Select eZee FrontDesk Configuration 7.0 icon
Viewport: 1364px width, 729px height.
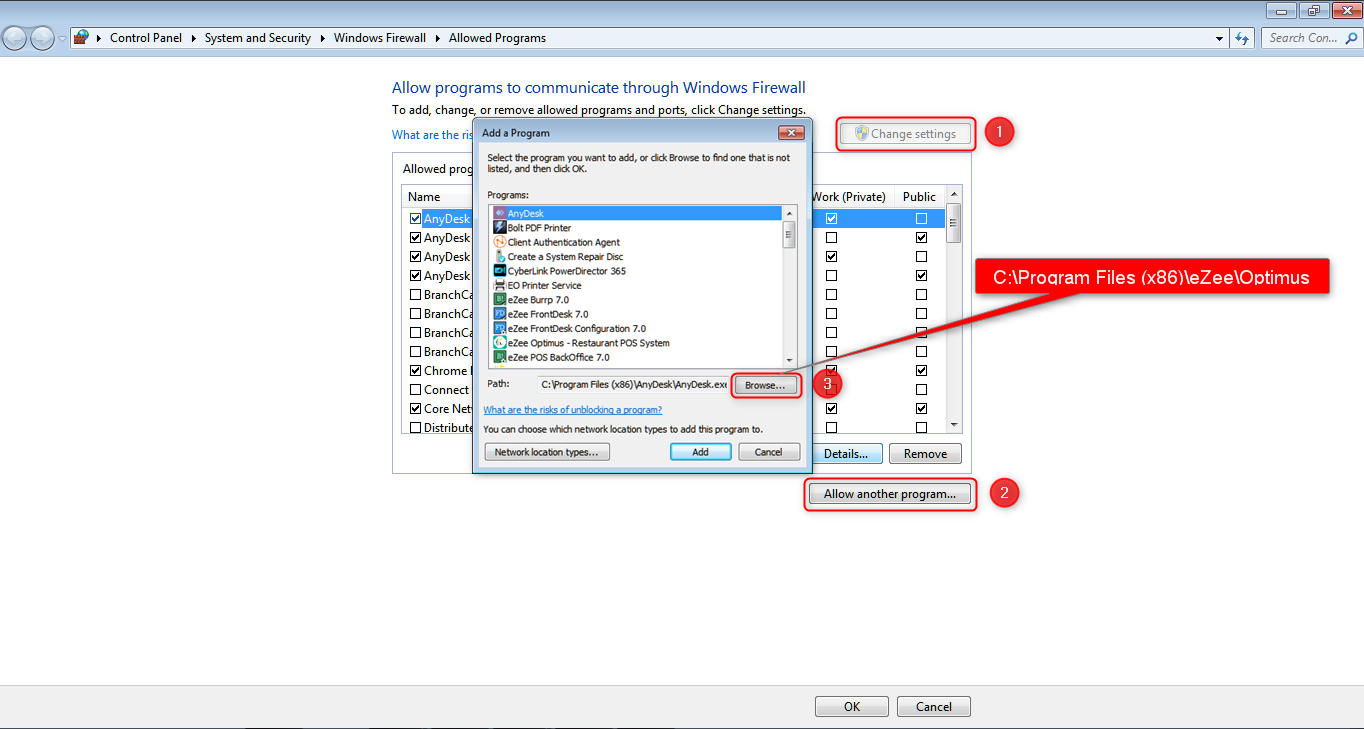pos(500,328)
